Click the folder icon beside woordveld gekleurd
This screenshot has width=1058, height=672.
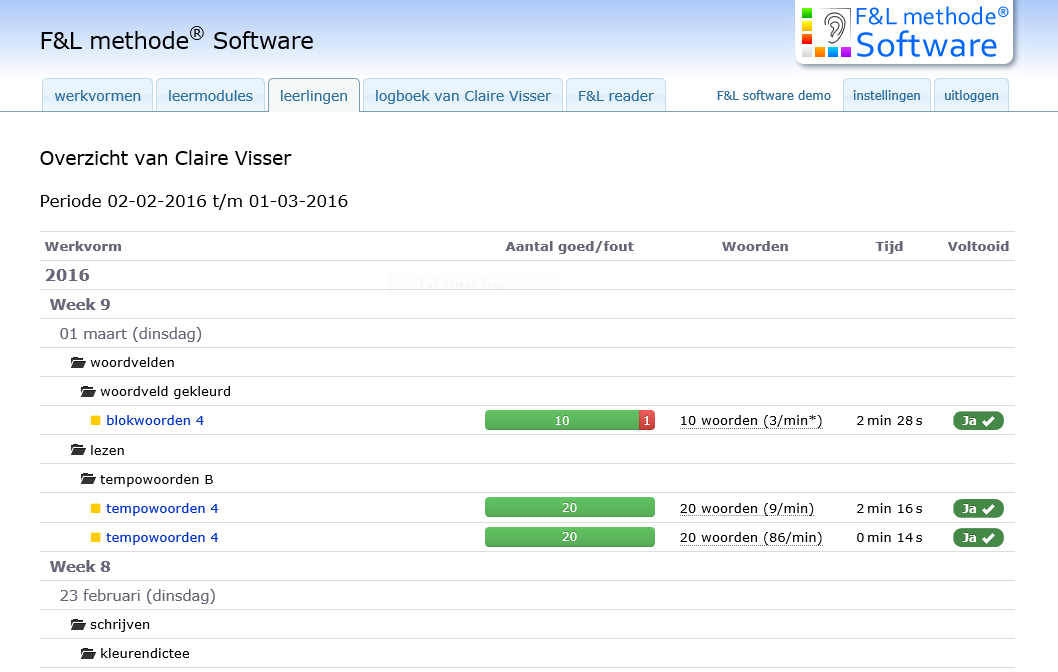[88, 392]
